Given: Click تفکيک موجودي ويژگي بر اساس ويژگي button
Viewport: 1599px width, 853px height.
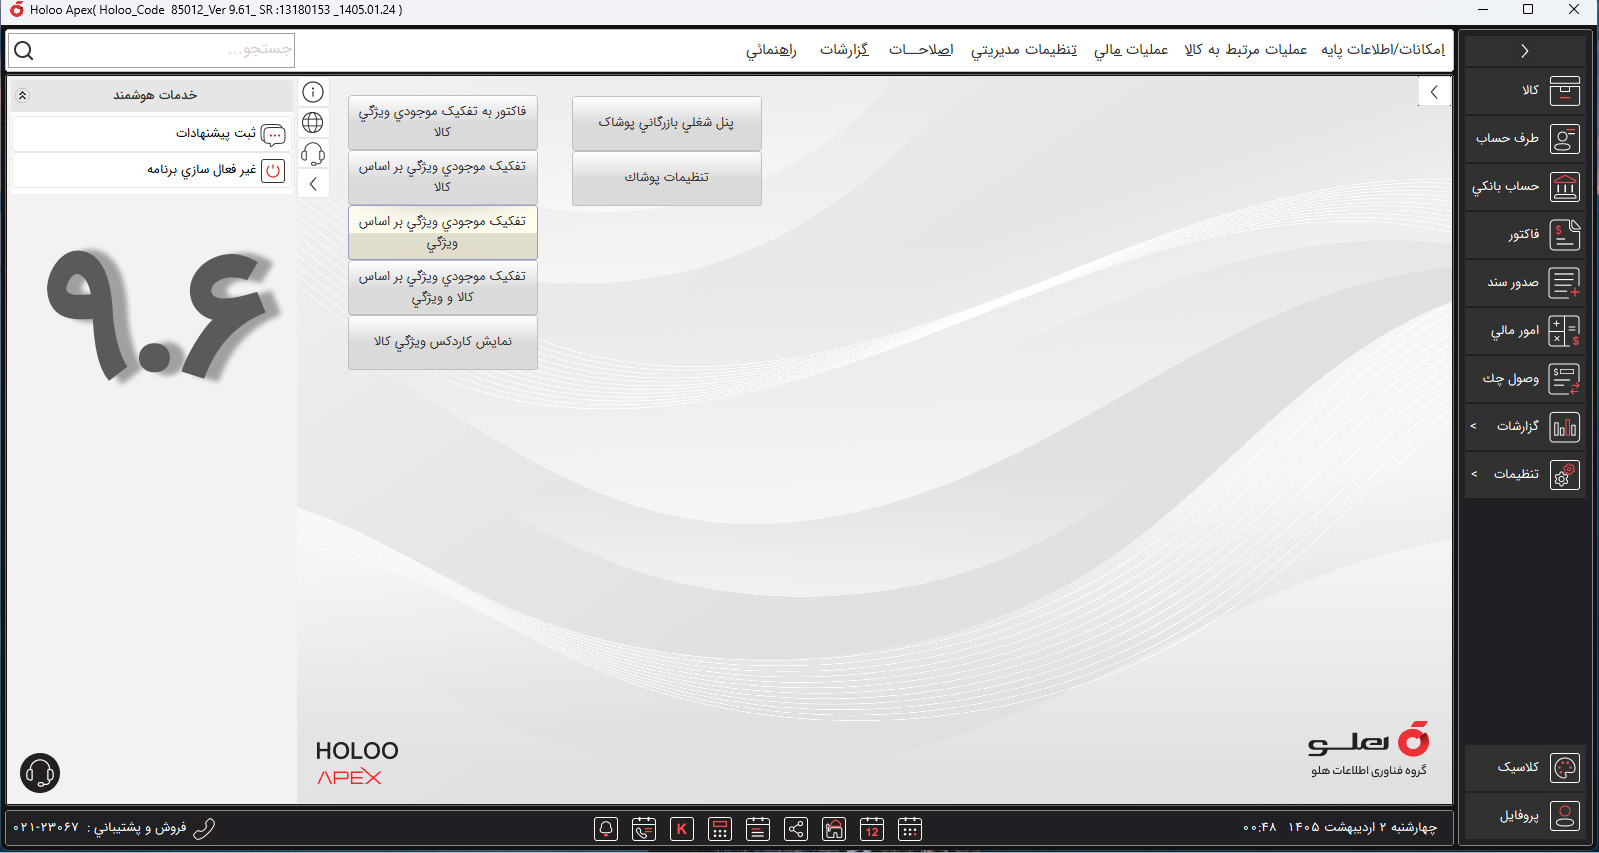Looking at the screenshot, I should pos(443,232).
